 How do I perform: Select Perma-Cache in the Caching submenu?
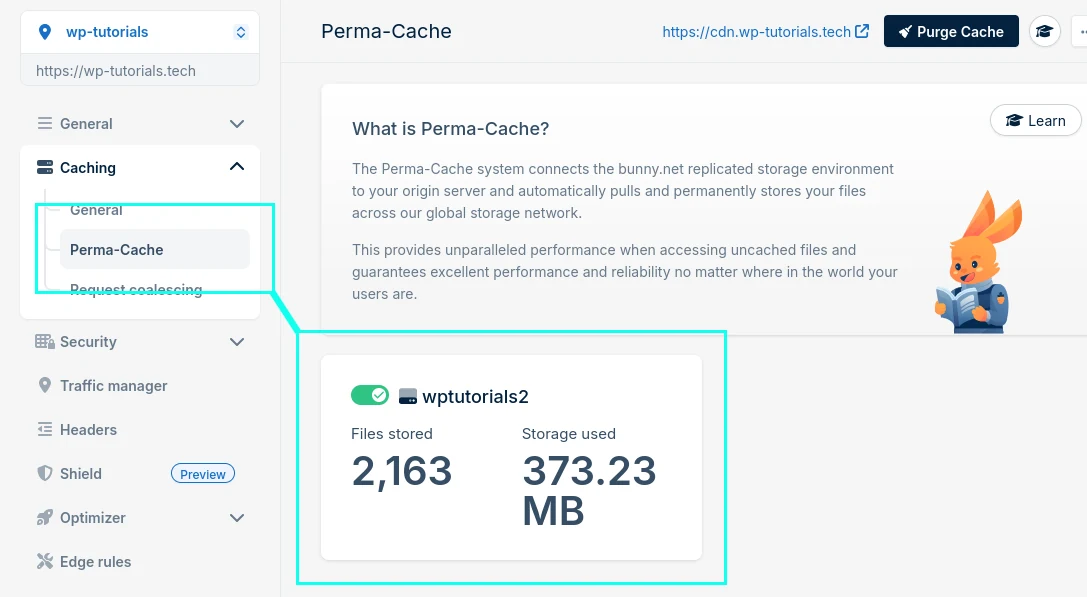pos(117,250)
